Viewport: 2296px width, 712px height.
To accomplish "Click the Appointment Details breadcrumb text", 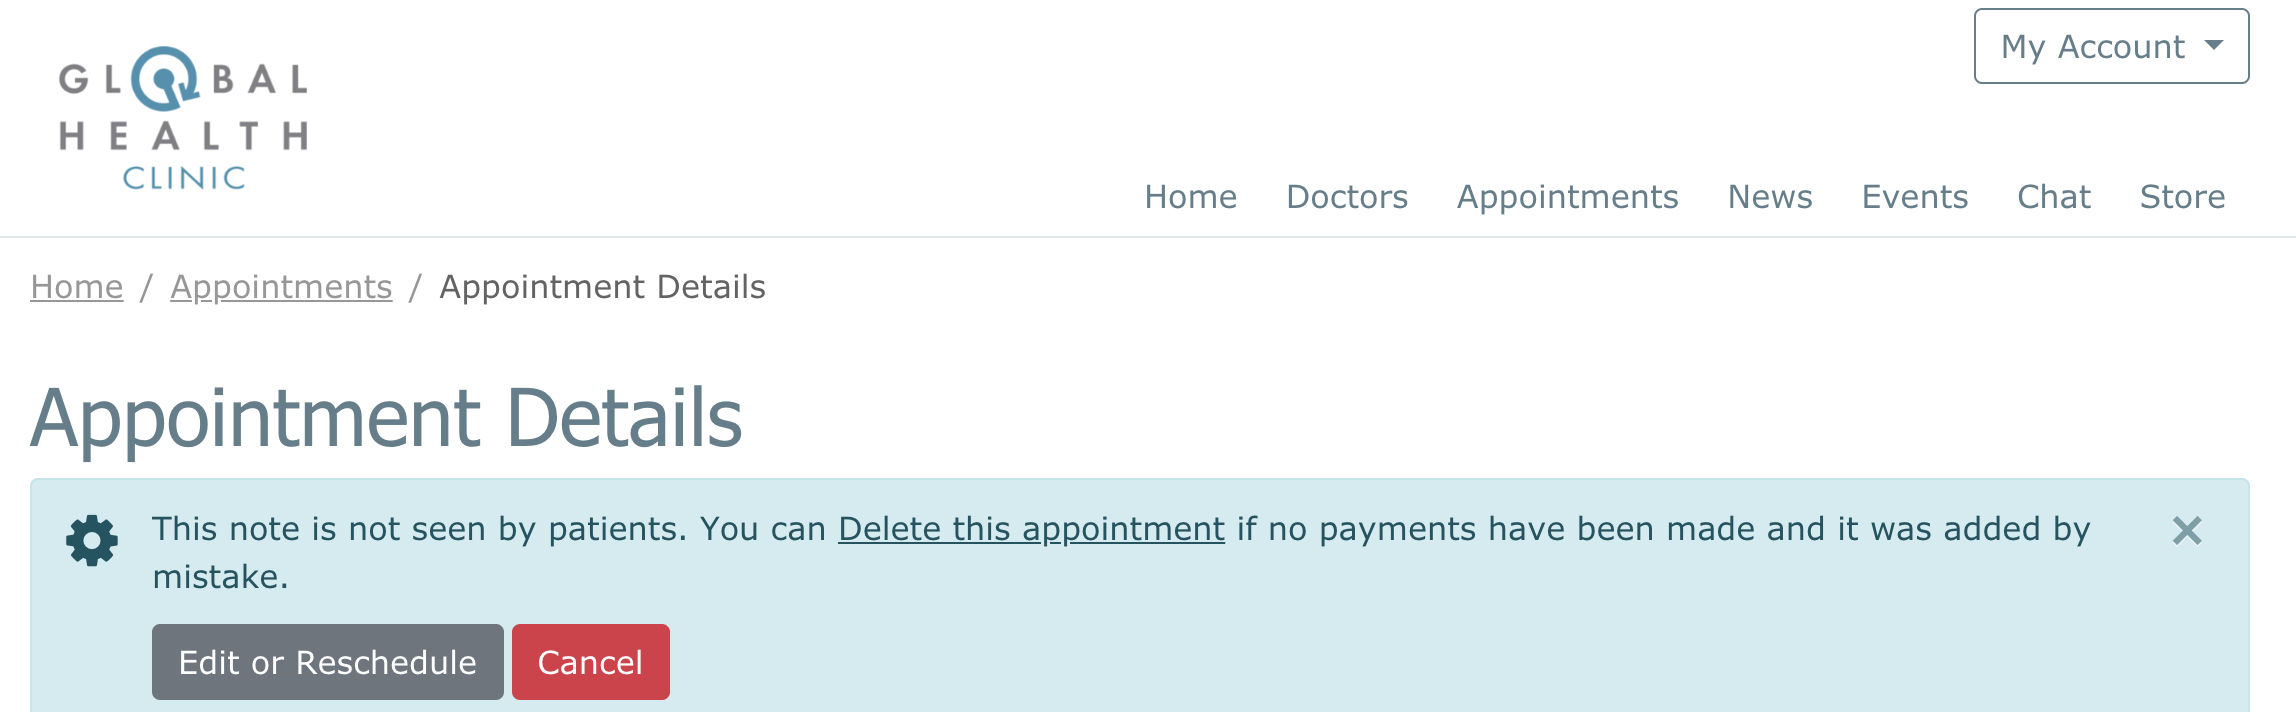I will [x=602, y=287].
